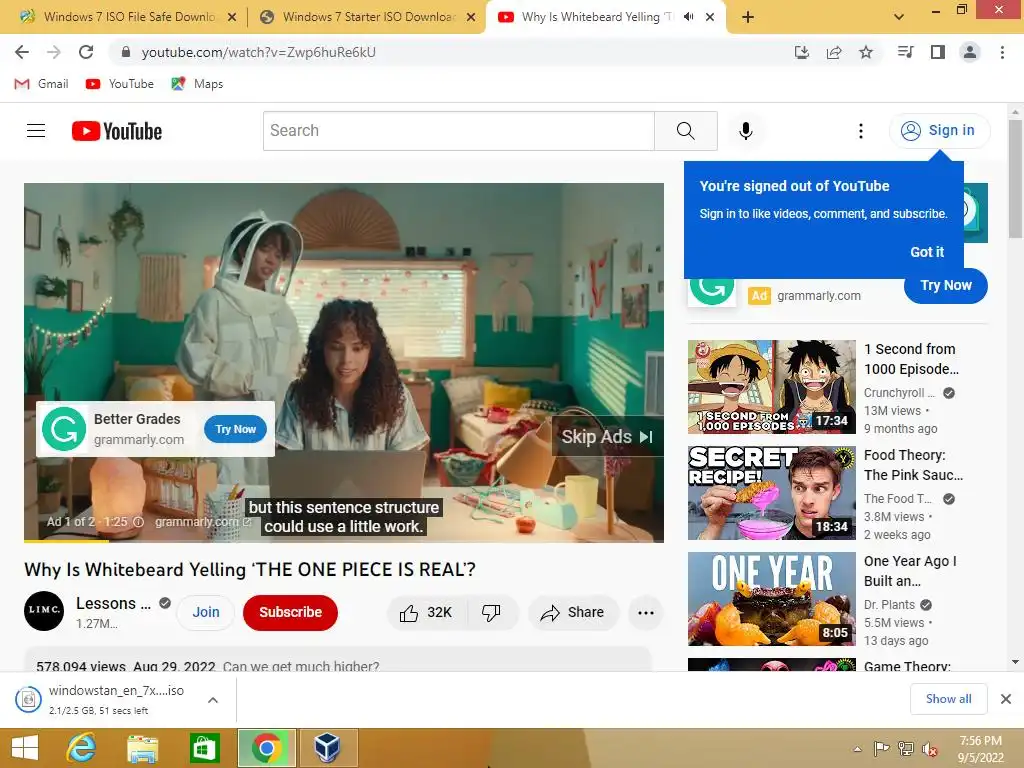Screen dimensions: 1024x768
Task: Share this page via address bar icon
Action: tap(834, 52)
